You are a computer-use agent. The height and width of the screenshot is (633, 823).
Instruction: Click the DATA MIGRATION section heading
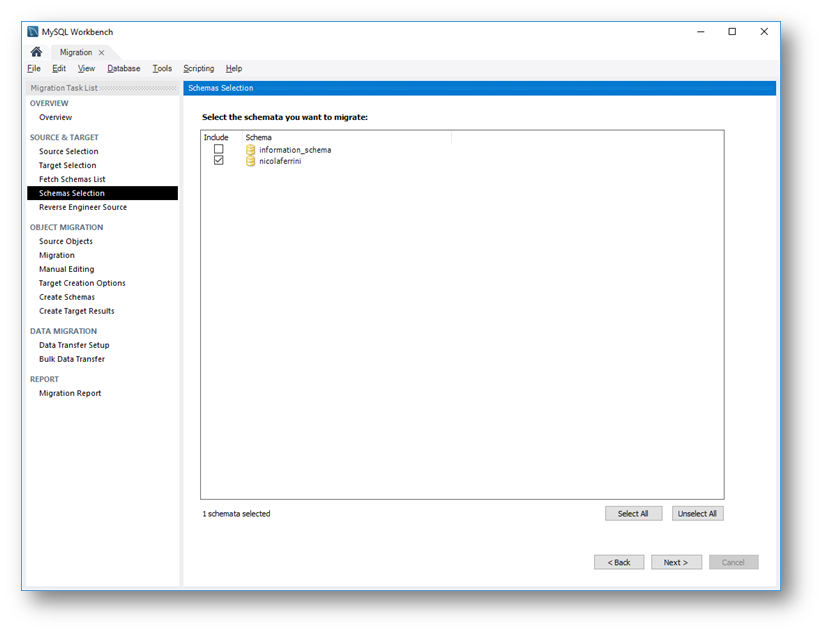click(x=63, y=331)
